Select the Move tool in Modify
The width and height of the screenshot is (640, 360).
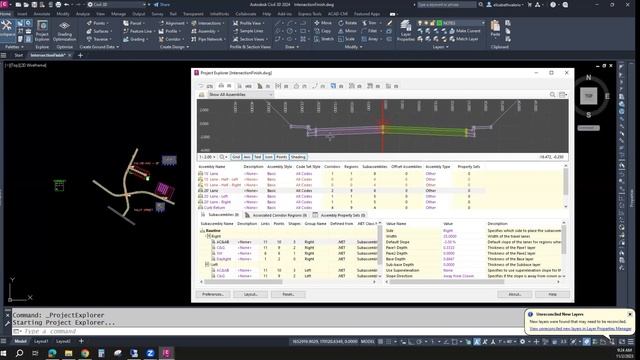(322, 23)
